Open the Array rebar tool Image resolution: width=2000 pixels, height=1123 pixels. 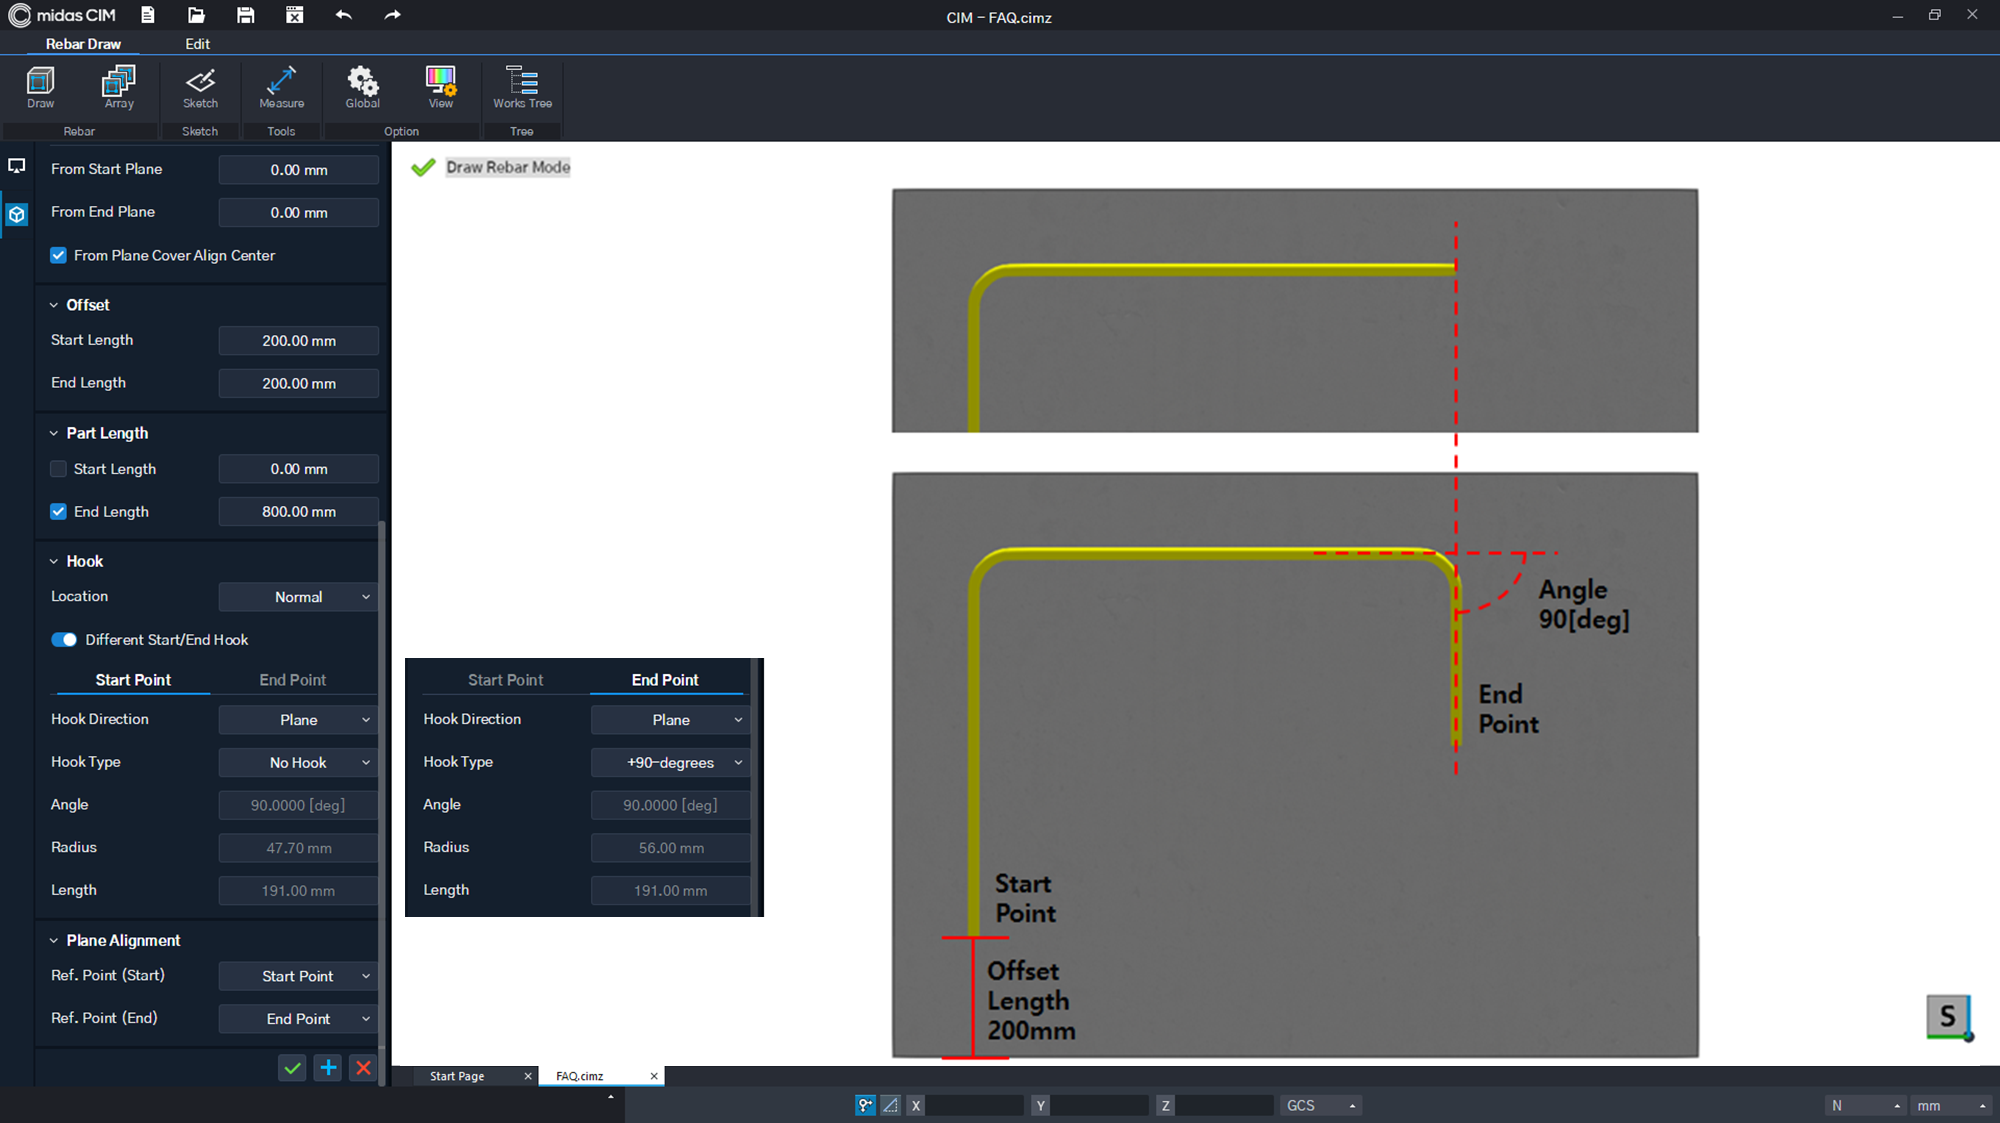point(119,87)
